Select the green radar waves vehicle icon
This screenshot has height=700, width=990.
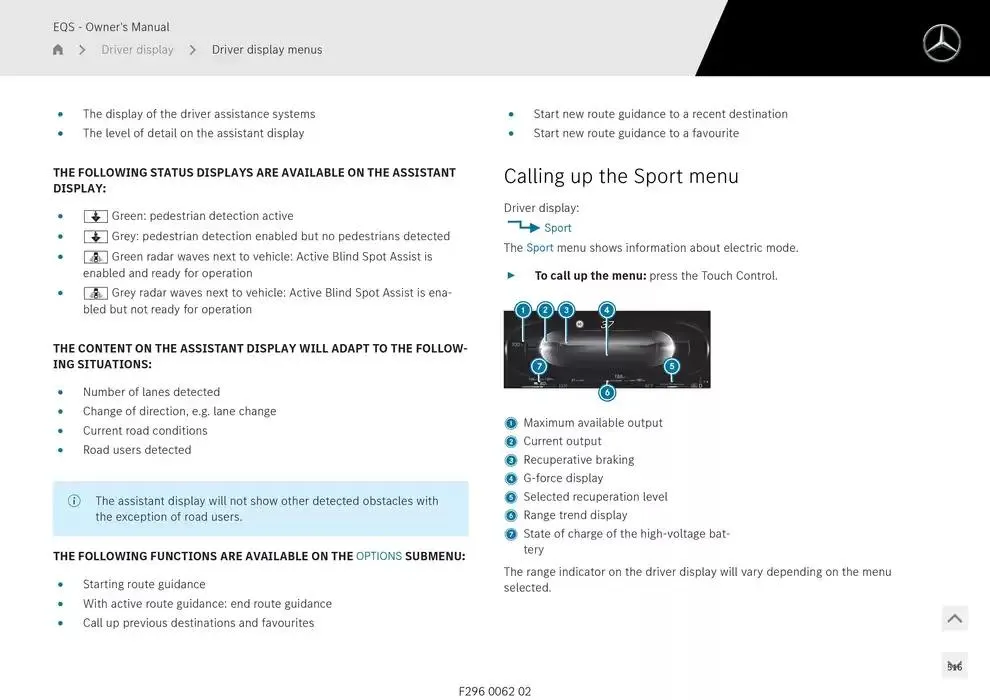[95, 256]
